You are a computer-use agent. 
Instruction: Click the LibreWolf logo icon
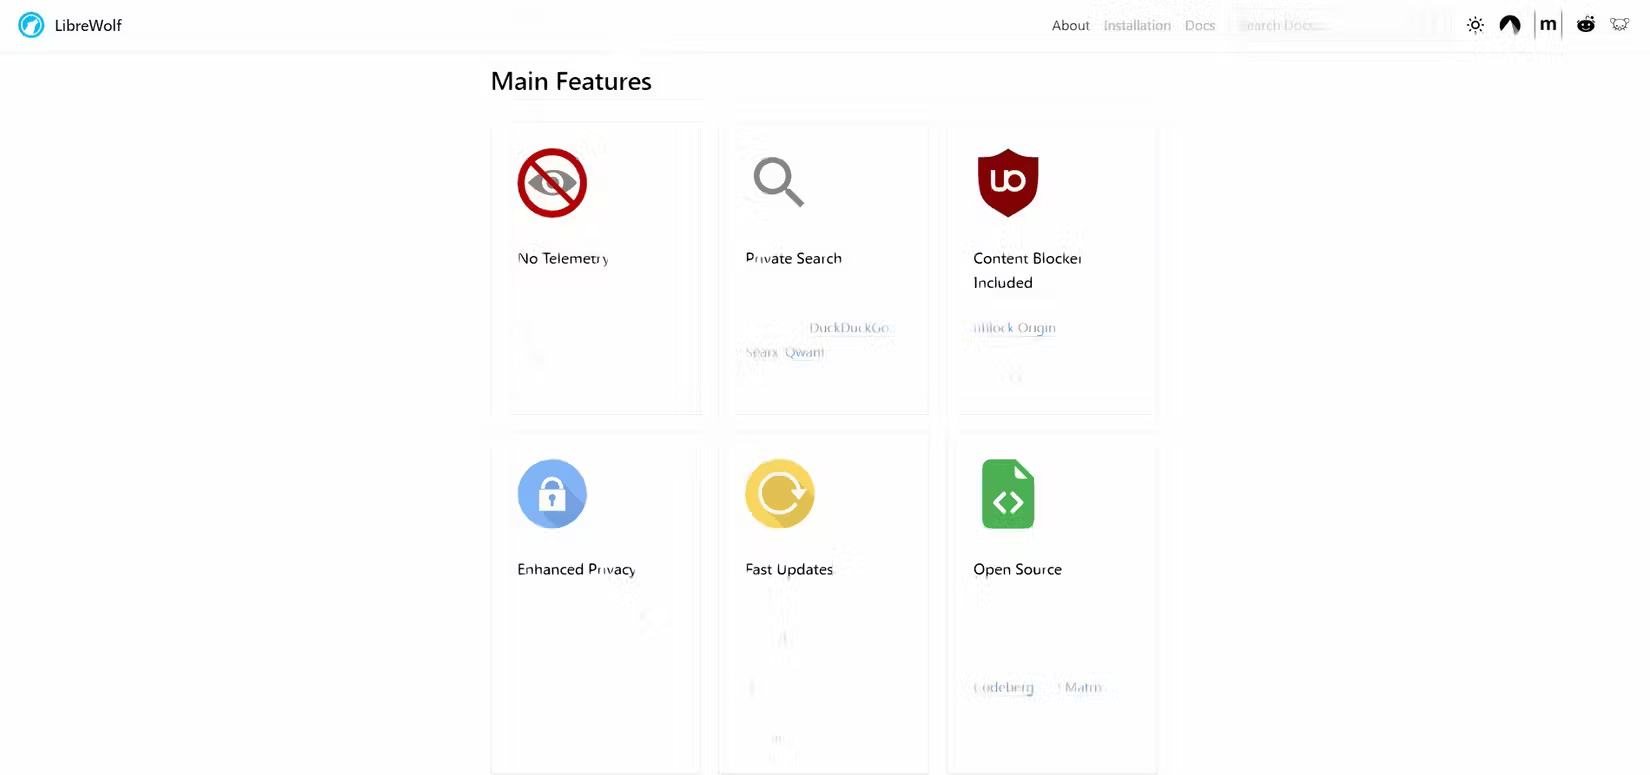pos(31,25)
